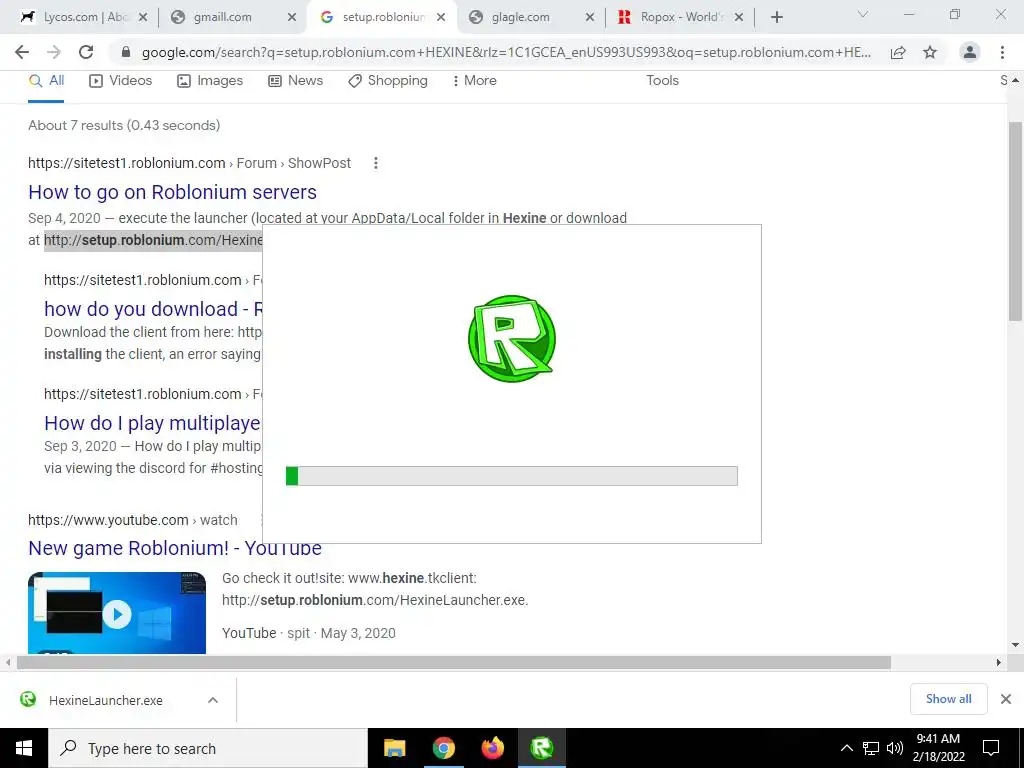
Task: Open 'How to go on Roblonium servers'
Action: [x=172, y=192]
